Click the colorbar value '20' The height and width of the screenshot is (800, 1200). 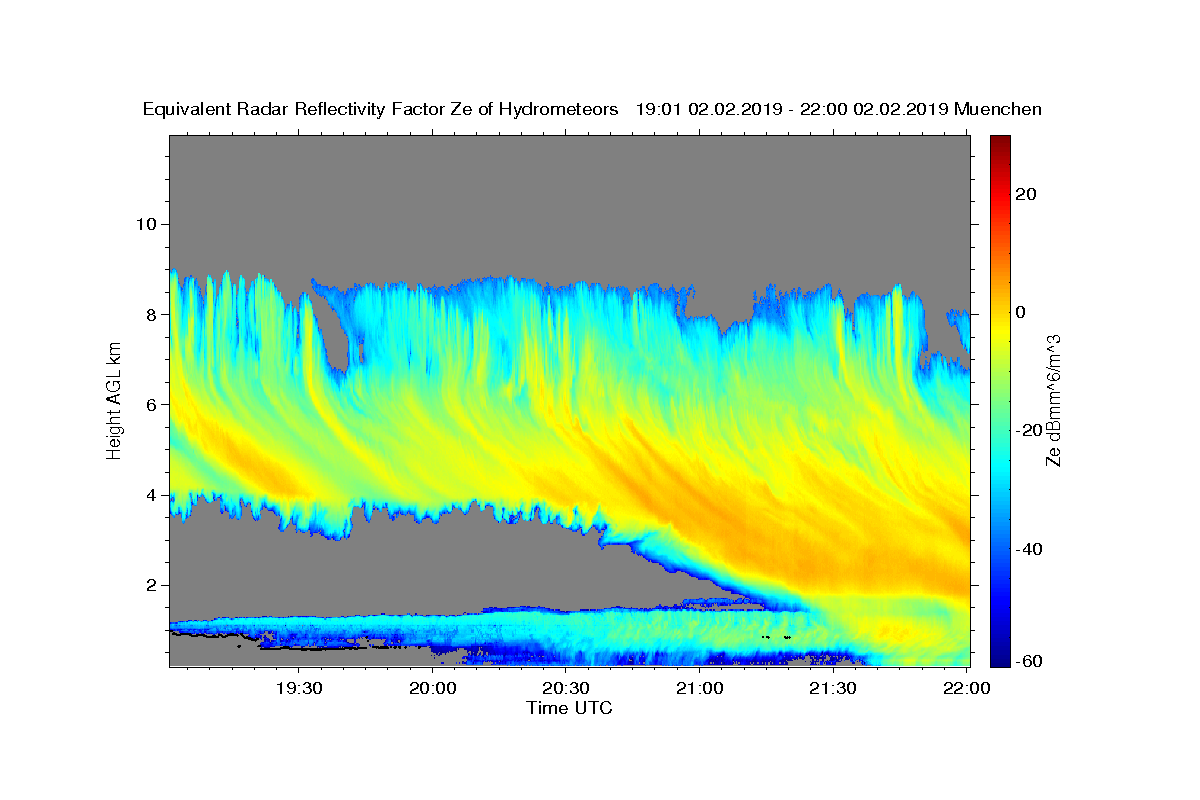tap(1027, 194)
